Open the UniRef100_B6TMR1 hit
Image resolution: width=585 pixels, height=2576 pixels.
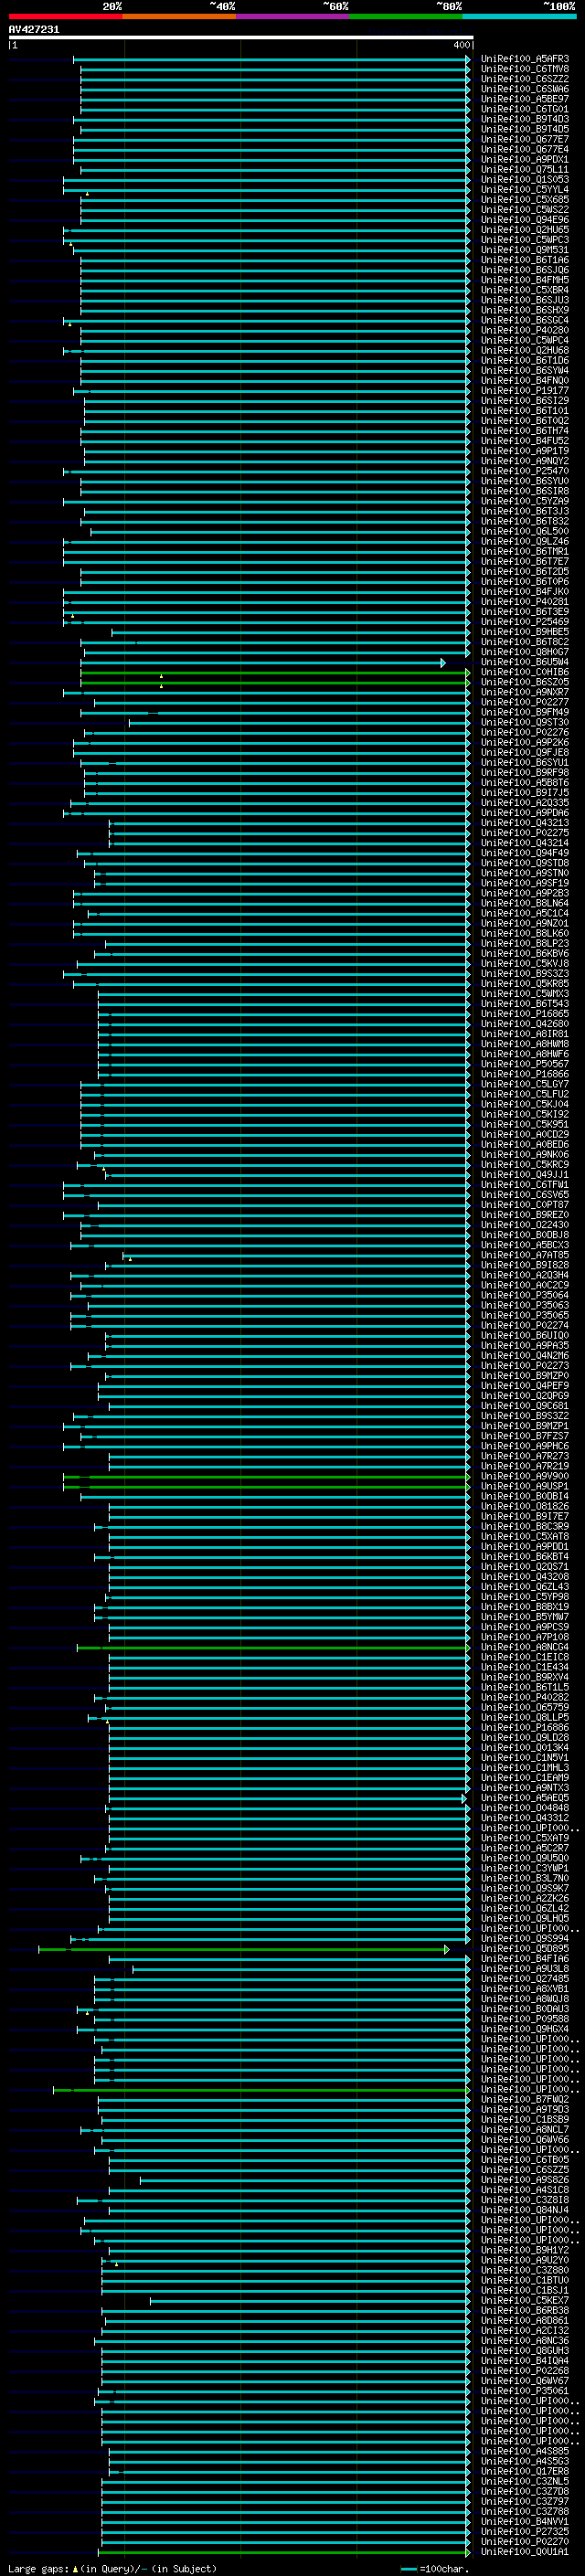tap(524, 551)
